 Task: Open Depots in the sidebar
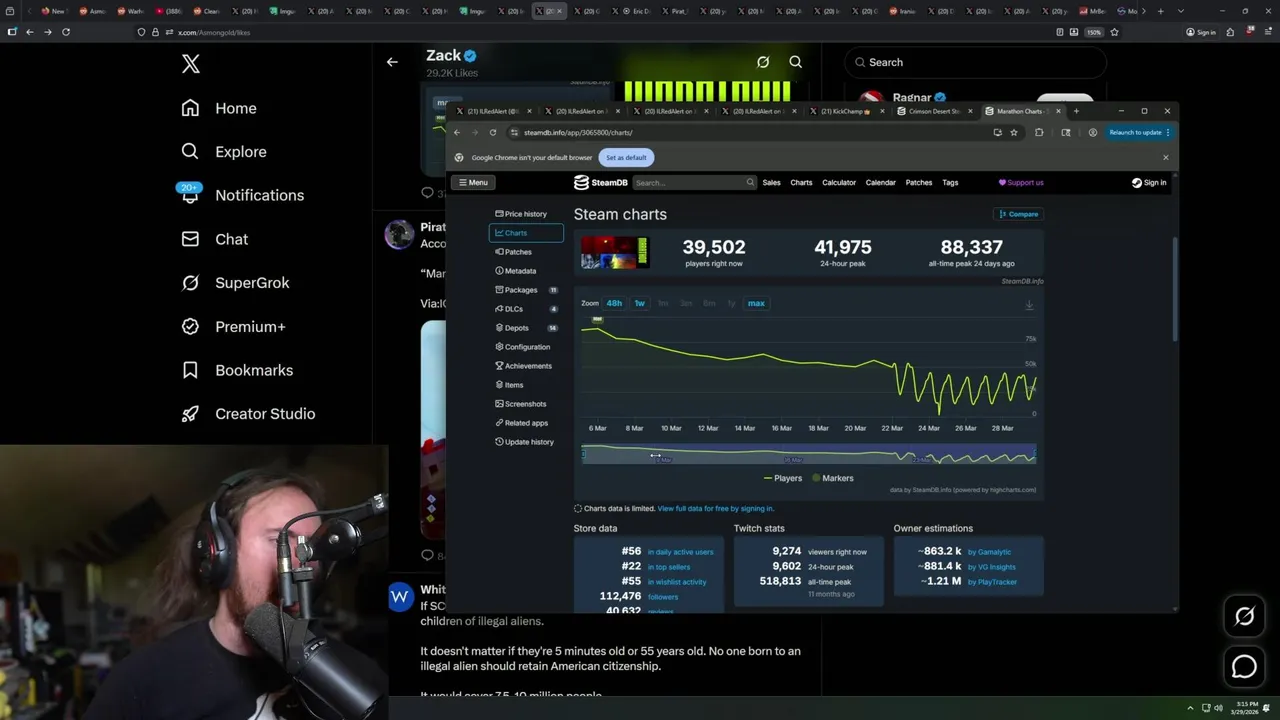[x=526, y=328]
